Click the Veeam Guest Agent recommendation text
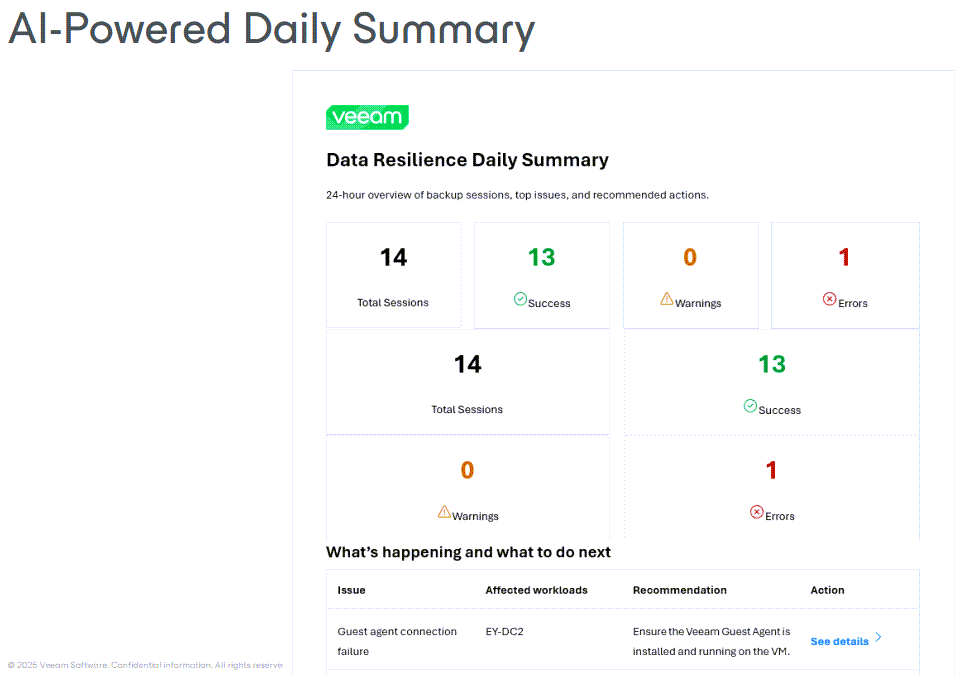973x681 pixels. tap(711, 641)
